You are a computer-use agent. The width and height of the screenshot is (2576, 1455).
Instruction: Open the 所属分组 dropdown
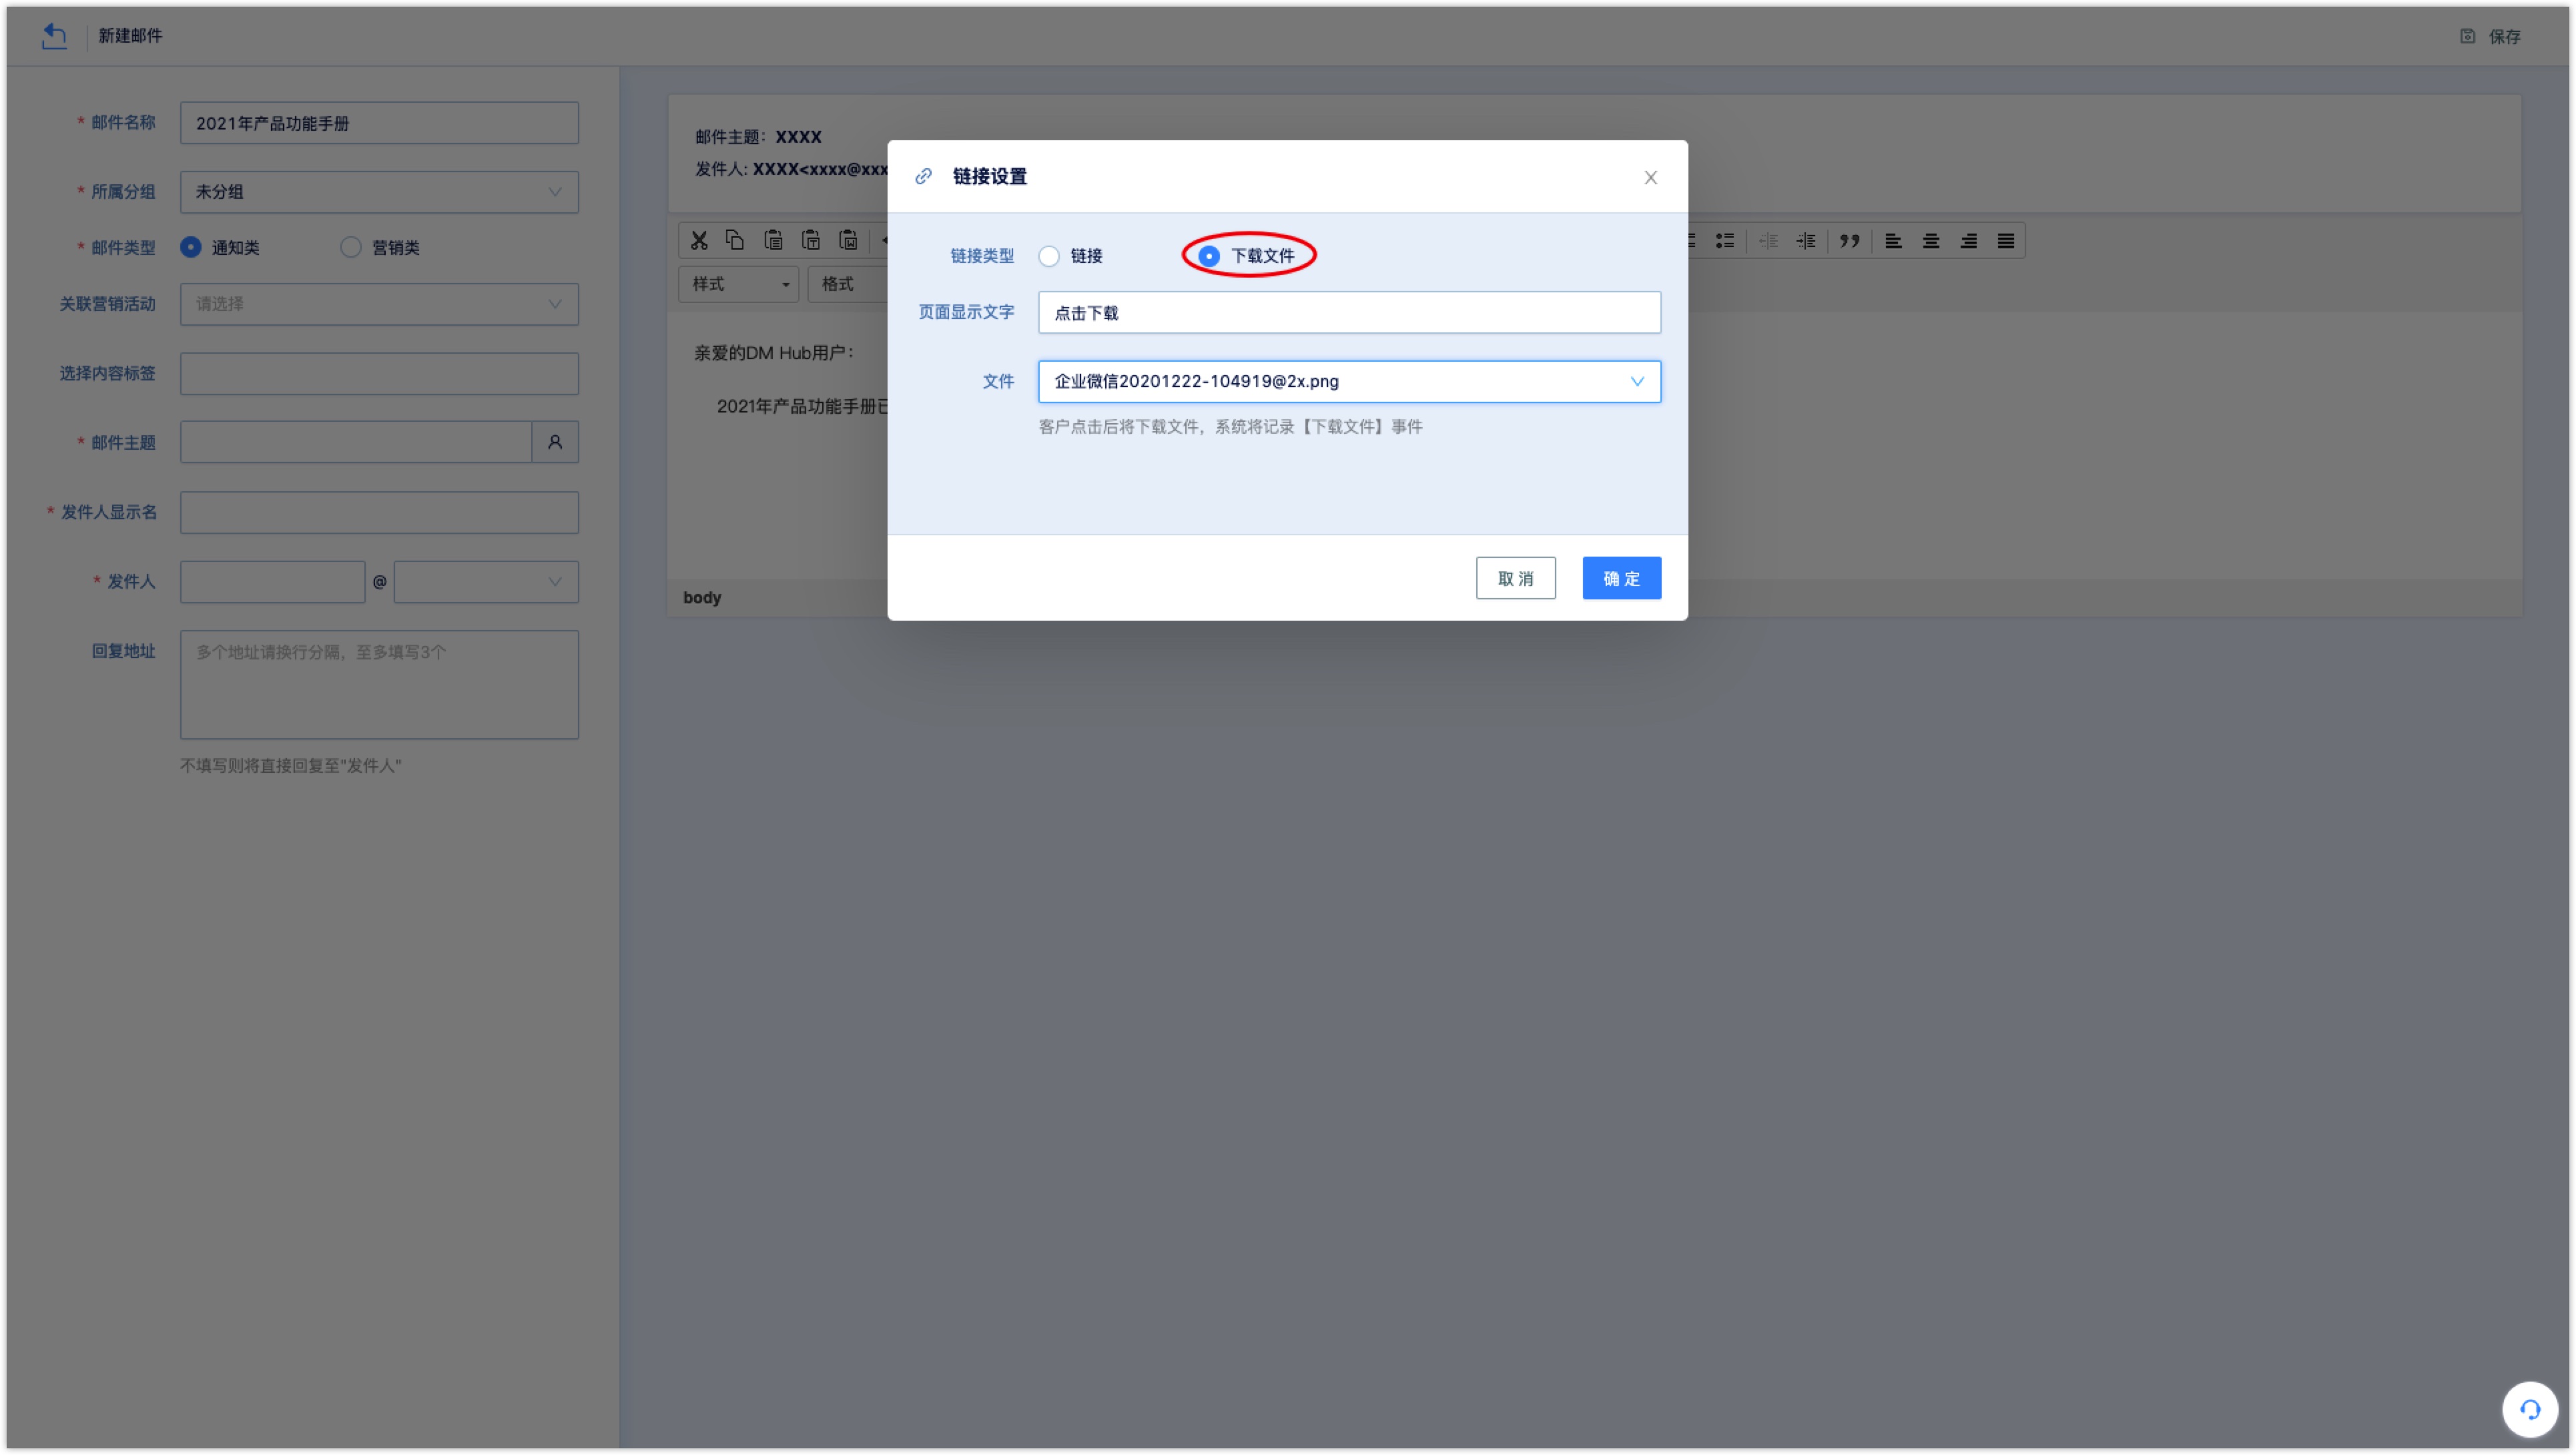pyautogui.click(x=379, y=192)
